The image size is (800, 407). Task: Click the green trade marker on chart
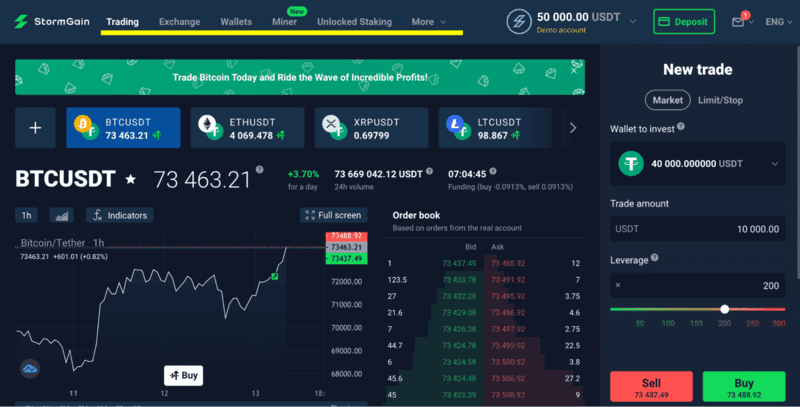274,276
